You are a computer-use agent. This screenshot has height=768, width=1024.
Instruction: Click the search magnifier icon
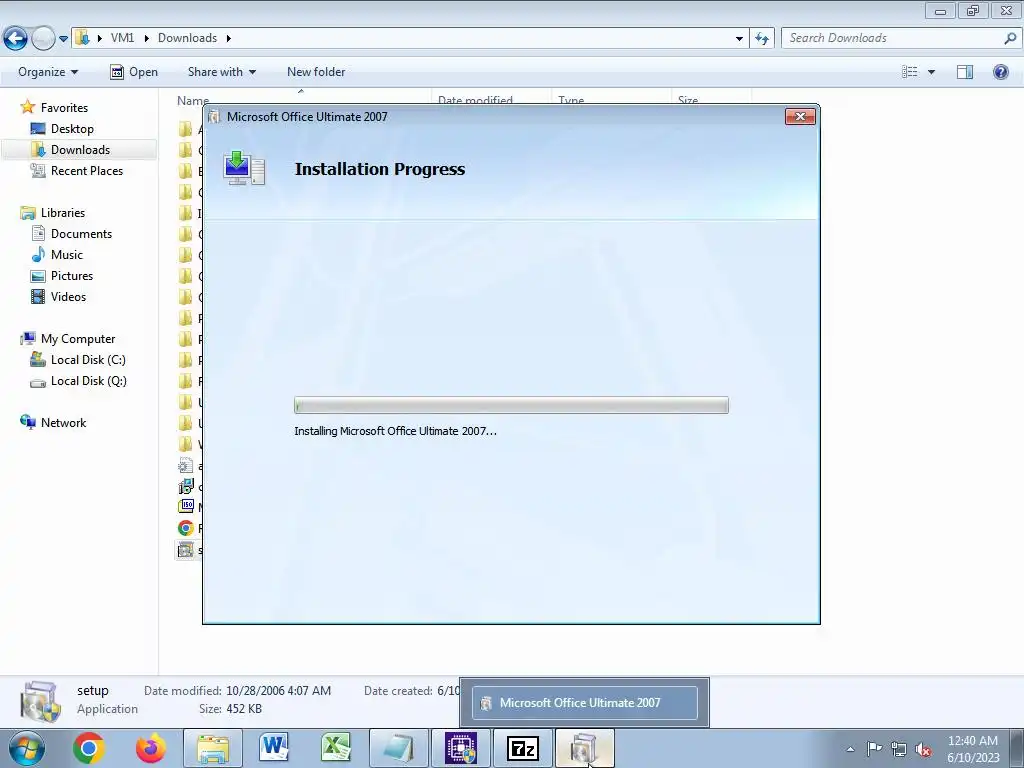tap(1010, 38)
